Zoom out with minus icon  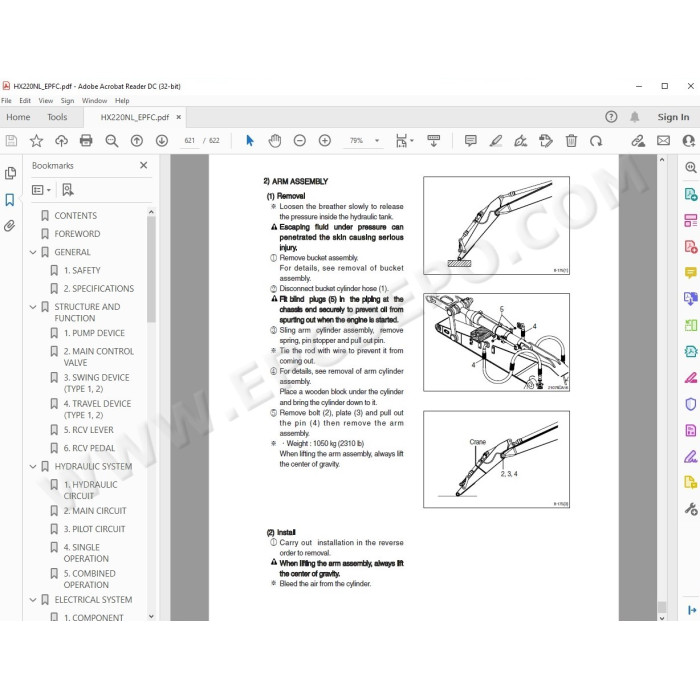click(300, 141)
